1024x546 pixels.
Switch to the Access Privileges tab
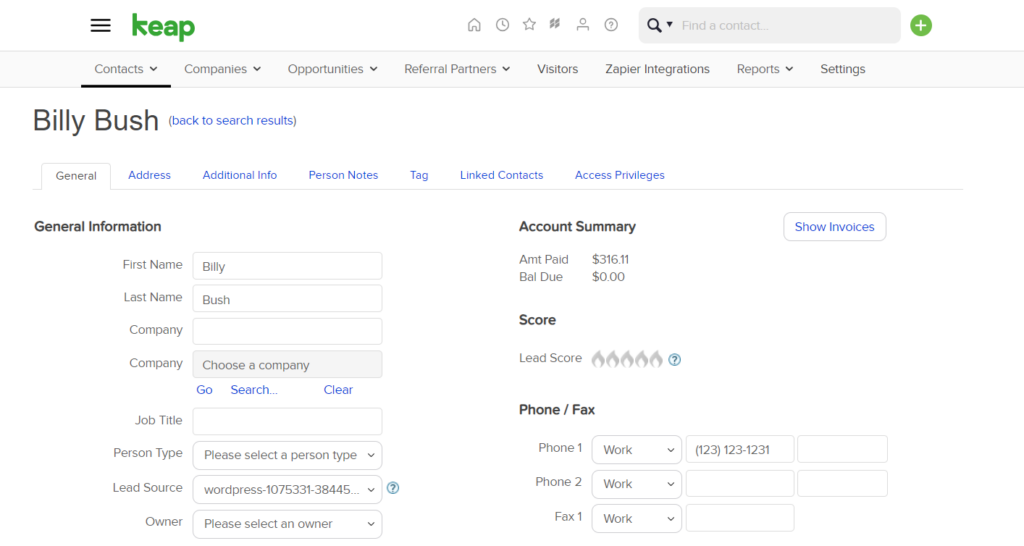(x=620, y=175)
